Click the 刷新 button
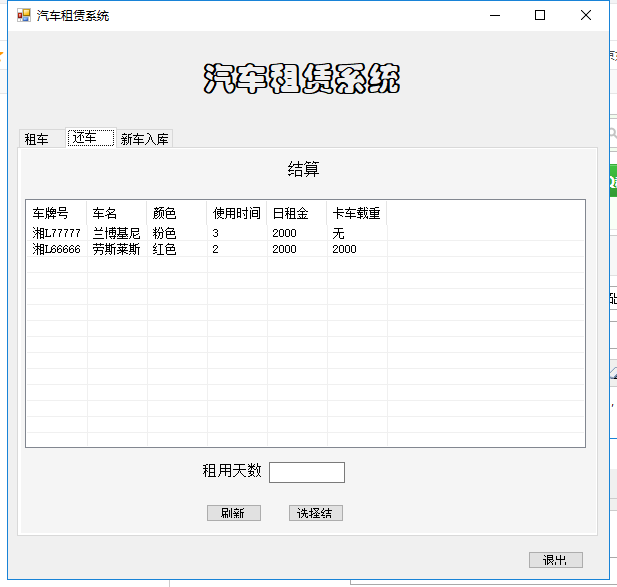The width and height of the screenshot is (617, 587). pos(234,513)
